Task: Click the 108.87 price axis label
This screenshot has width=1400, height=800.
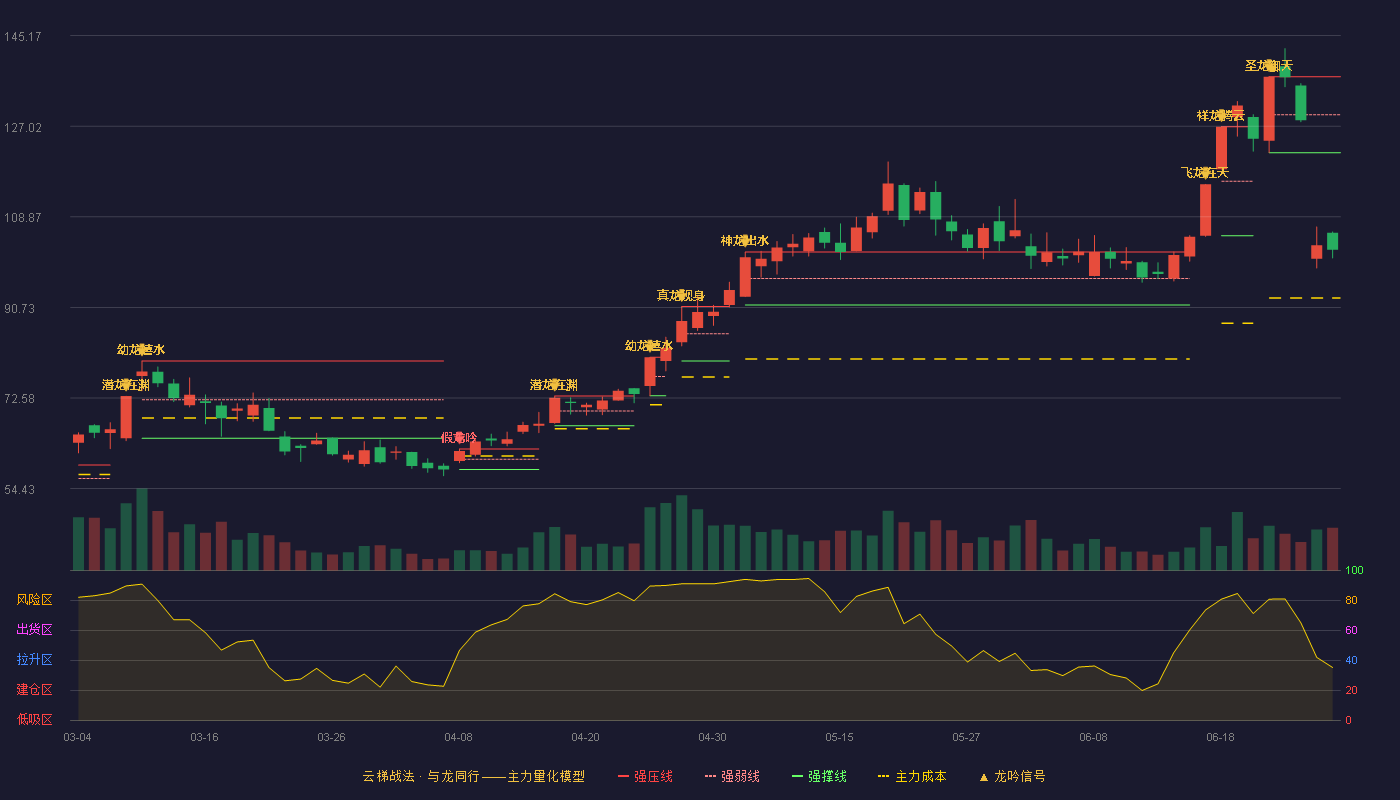Action: tap(22, 218)
